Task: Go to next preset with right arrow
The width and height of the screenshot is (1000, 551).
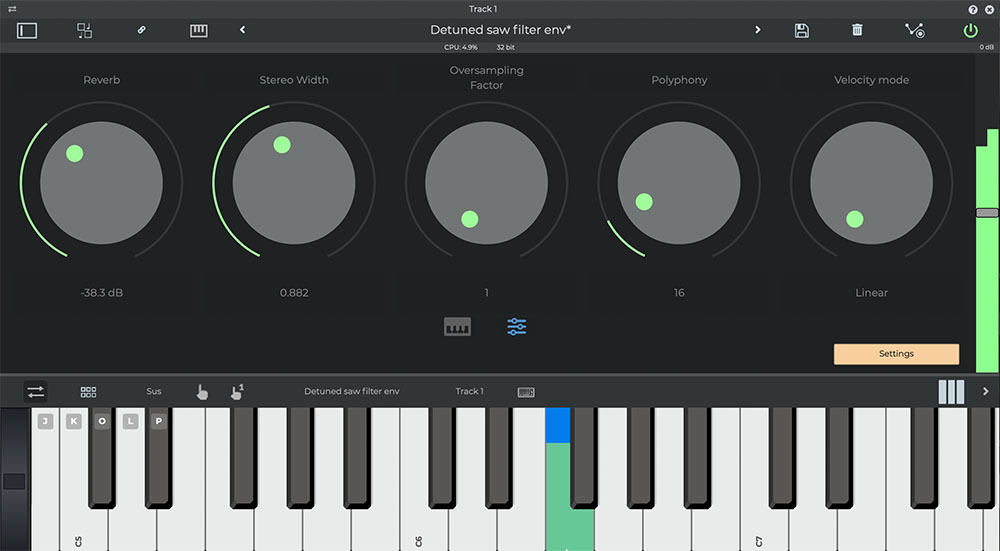Action: point(757,30)
